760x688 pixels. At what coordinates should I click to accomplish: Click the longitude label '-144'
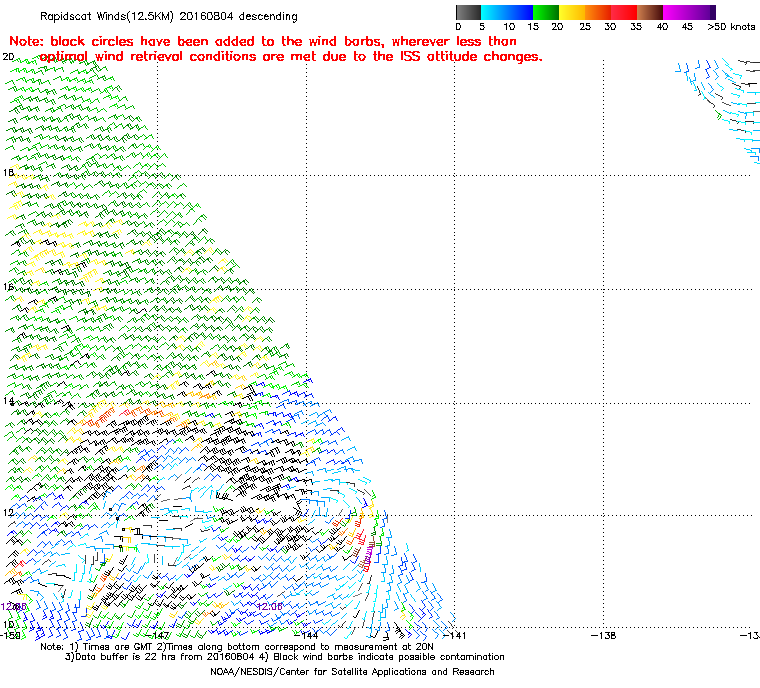point(306,635)
